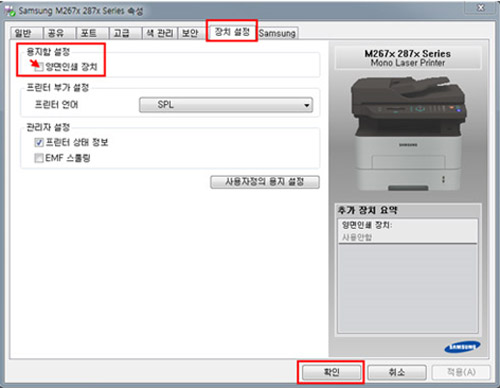Go to the 고급 tab

[x=124, y=33]
